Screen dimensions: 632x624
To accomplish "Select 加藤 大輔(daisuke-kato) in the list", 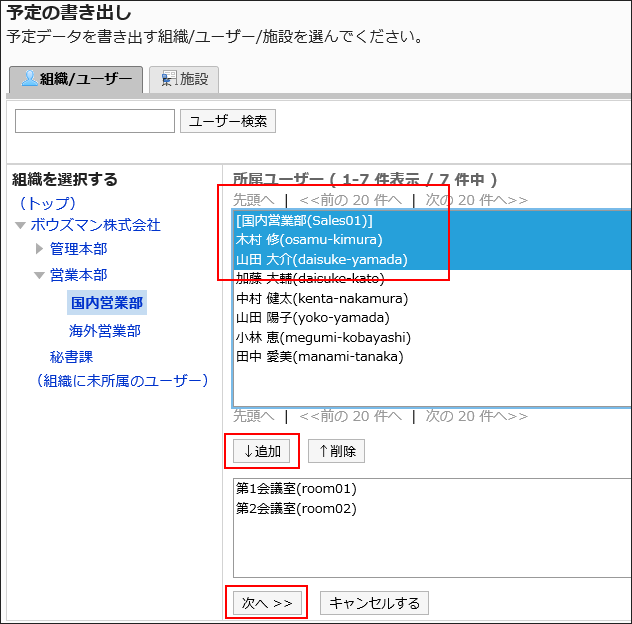I will [x=432, y=279].
